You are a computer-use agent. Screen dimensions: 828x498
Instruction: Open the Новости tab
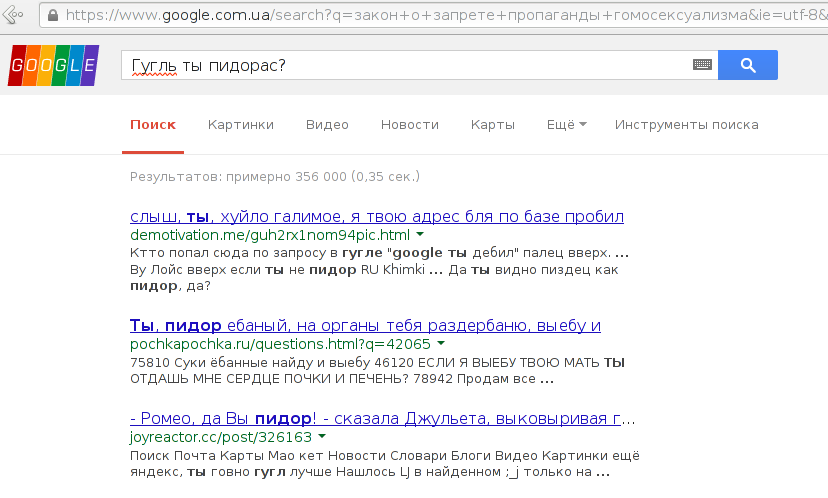point(410,125)
